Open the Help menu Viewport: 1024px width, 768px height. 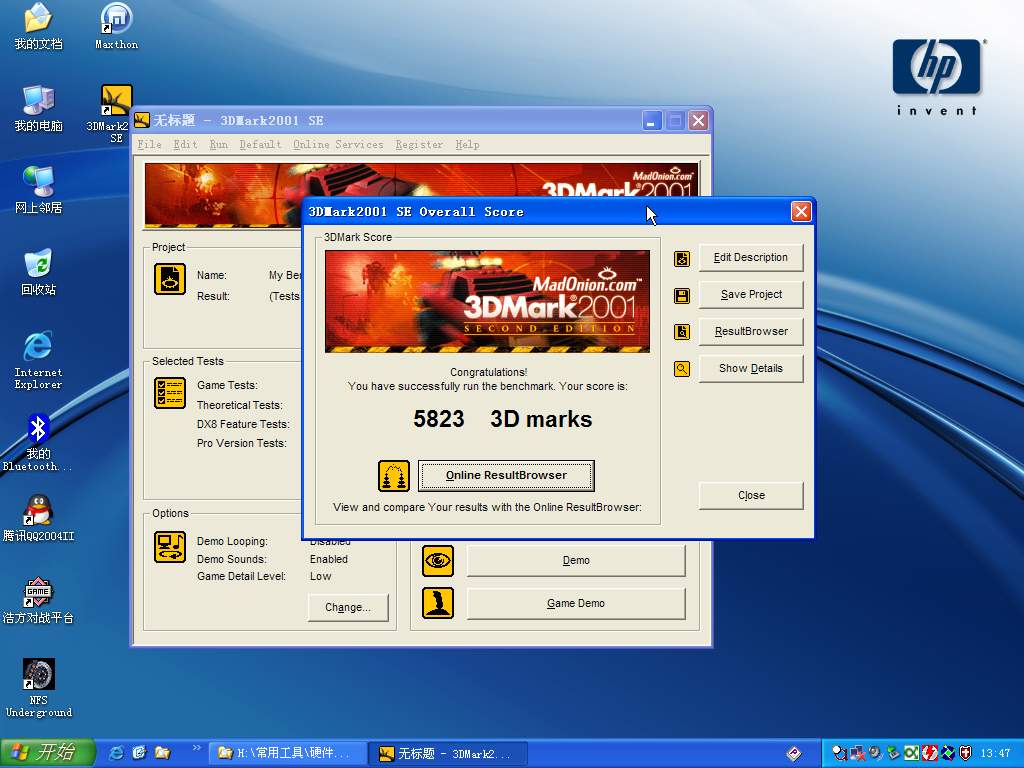[468, 144]
